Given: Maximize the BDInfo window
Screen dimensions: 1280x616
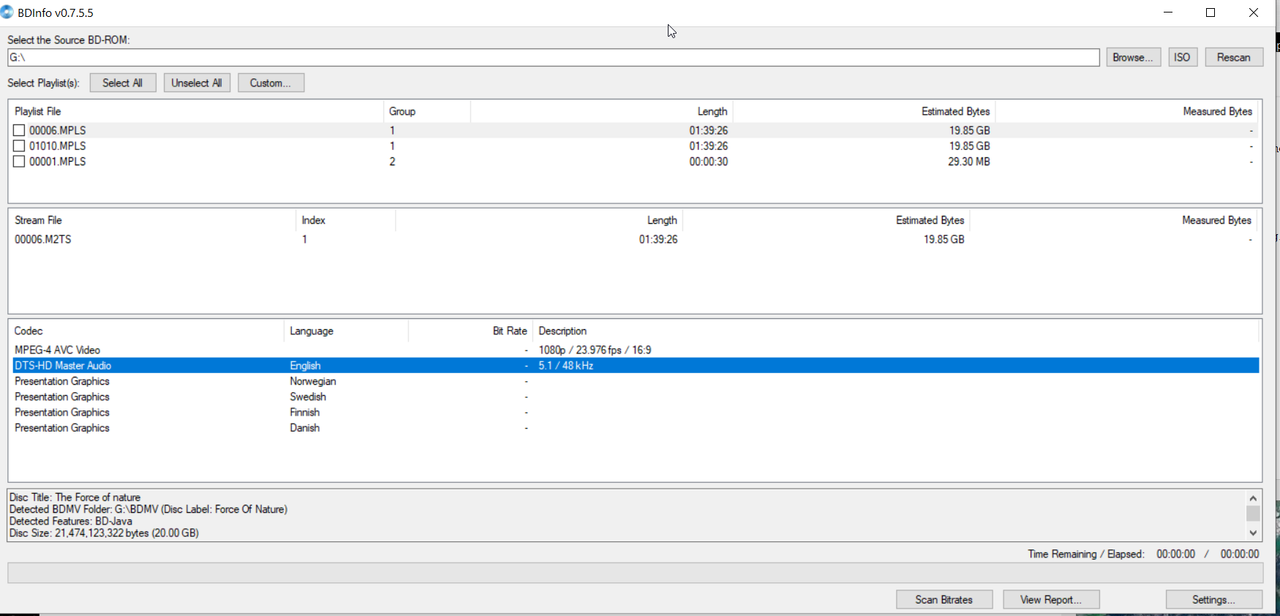Looking at the screenshot, I should tap(1210, 13).
